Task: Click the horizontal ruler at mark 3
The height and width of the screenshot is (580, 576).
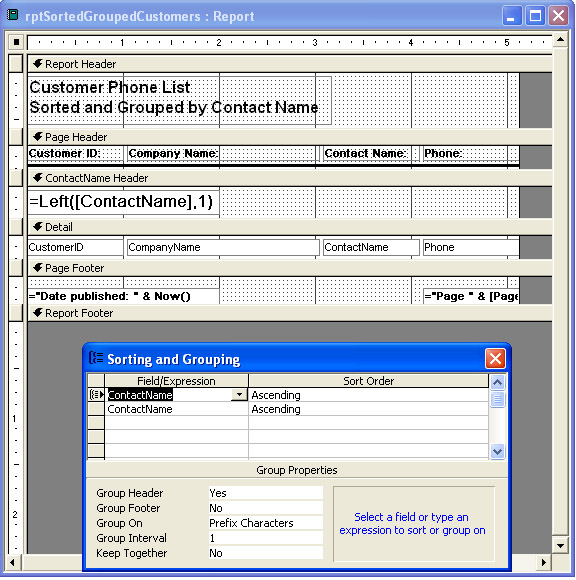Action: [315, 43]
